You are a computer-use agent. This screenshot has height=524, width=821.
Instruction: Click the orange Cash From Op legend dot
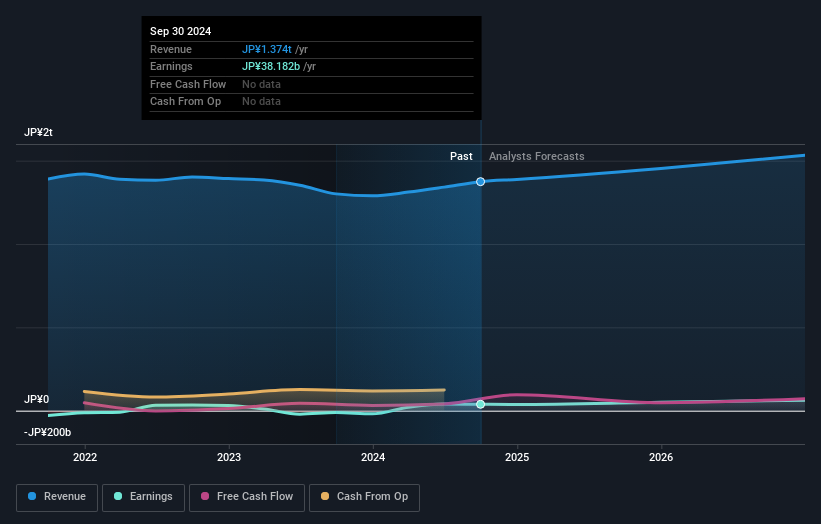325,496
